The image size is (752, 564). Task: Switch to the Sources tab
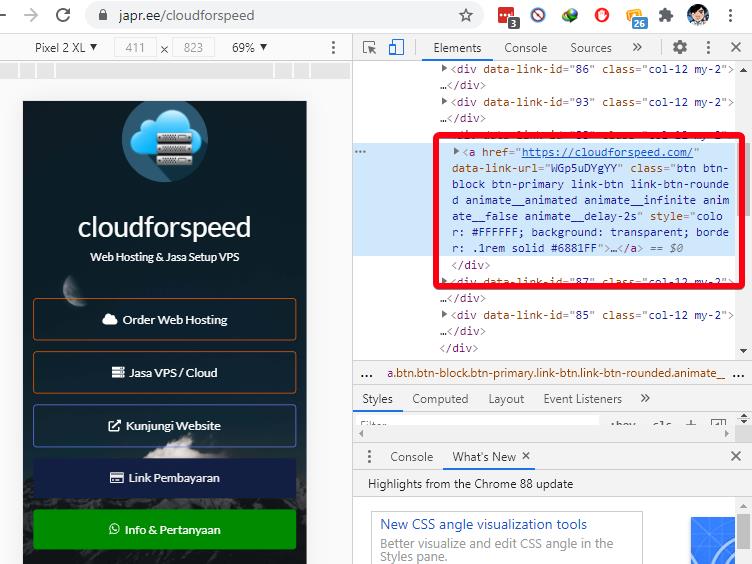pos(591,47)
